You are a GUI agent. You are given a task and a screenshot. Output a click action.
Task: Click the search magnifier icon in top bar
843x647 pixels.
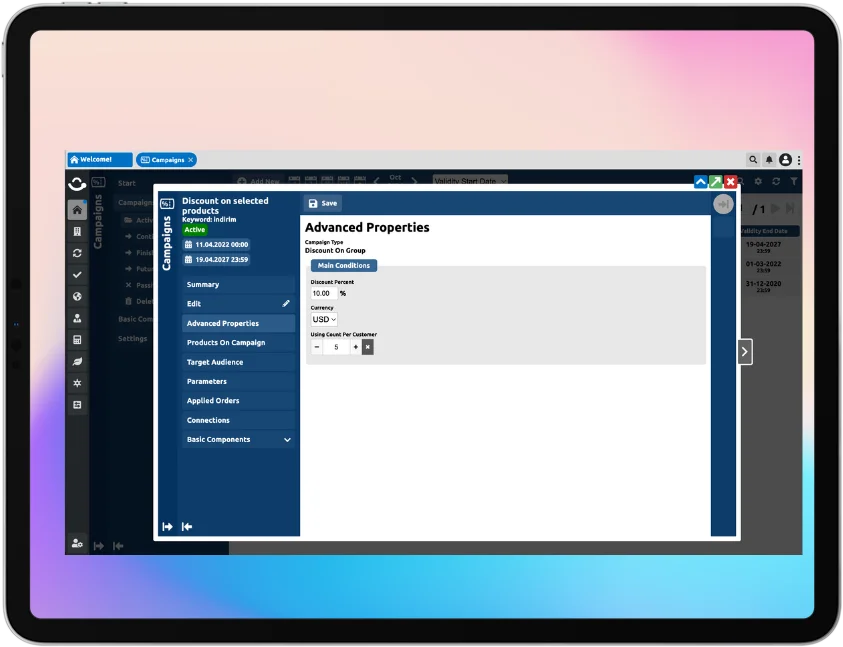[753, 160]
